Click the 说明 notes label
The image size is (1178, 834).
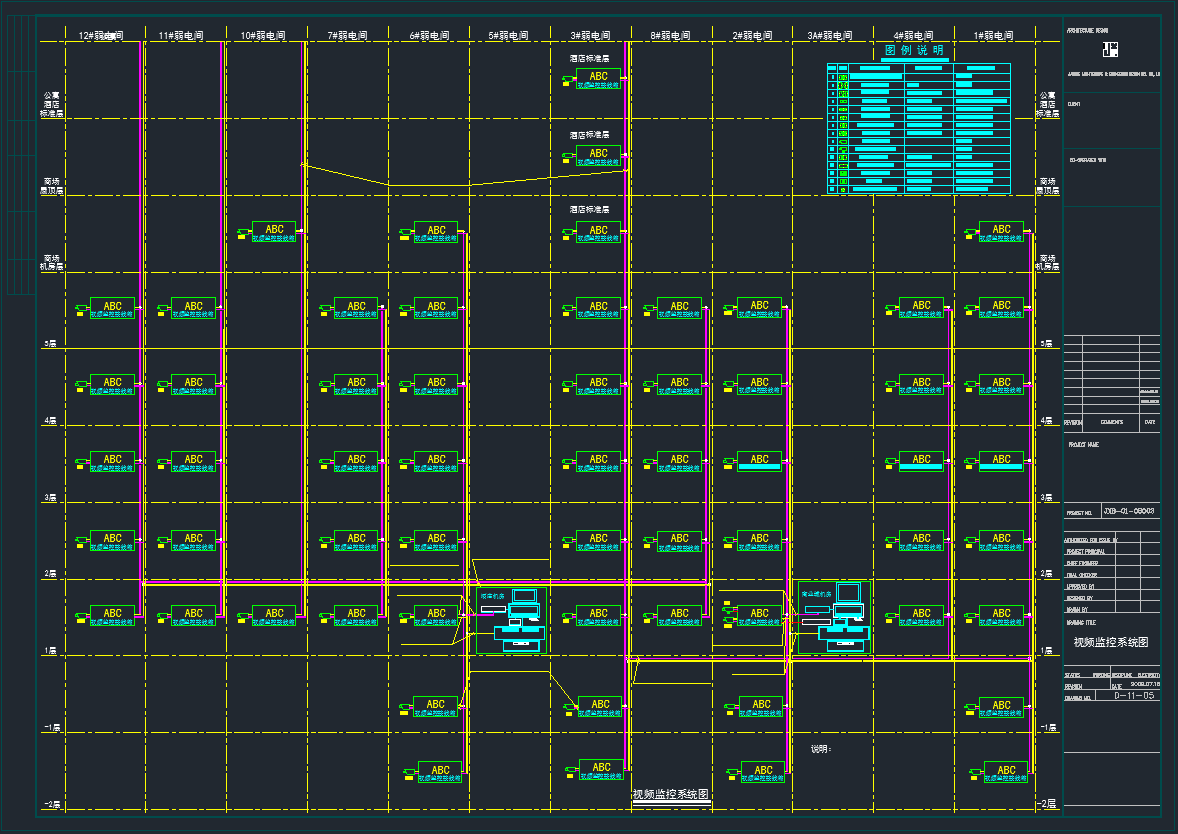[821, 748]
